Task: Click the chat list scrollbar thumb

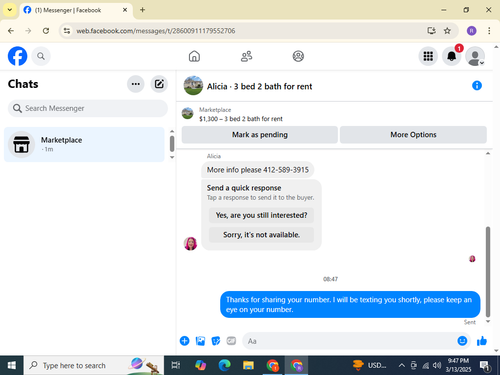Action: click(x=172, y=144)
